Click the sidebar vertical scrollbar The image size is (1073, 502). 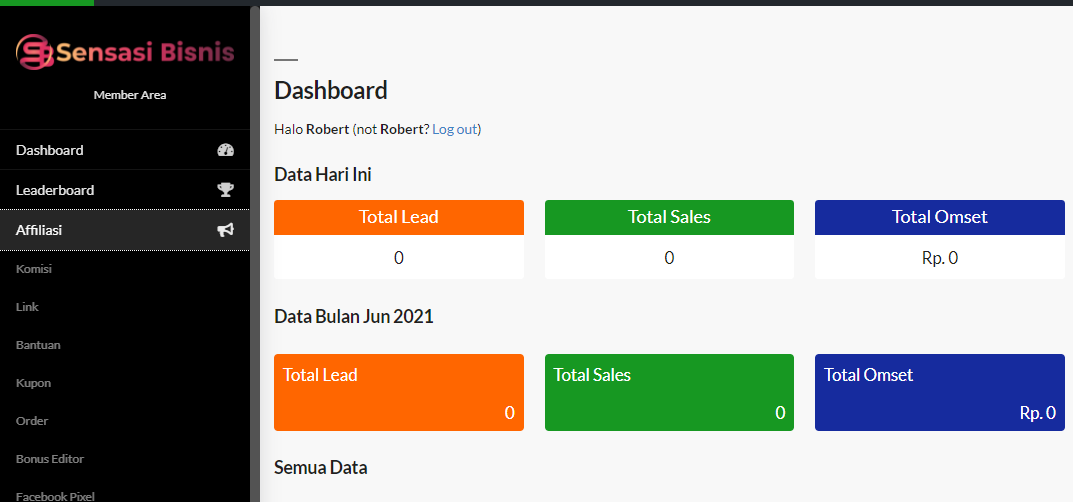pos(255,250)
